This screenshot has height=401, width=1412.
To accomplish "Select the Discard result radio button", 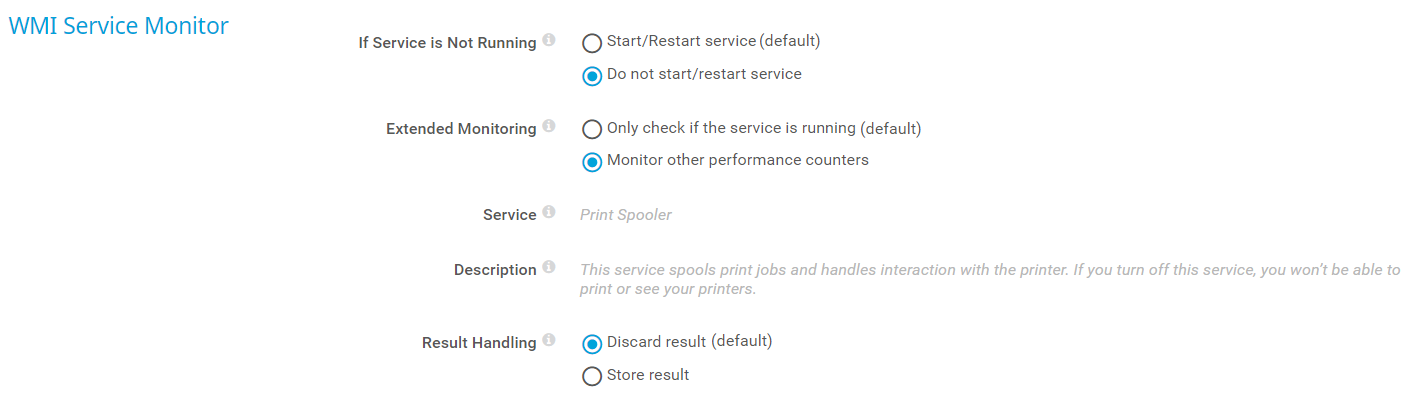I will pyautogui.click(x=592, y=344).
